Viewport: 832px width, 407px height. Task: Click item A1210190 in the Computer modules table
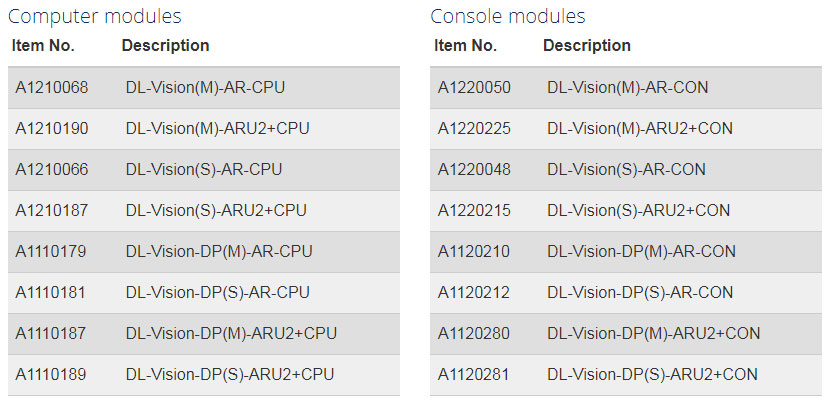click(51, 128)
